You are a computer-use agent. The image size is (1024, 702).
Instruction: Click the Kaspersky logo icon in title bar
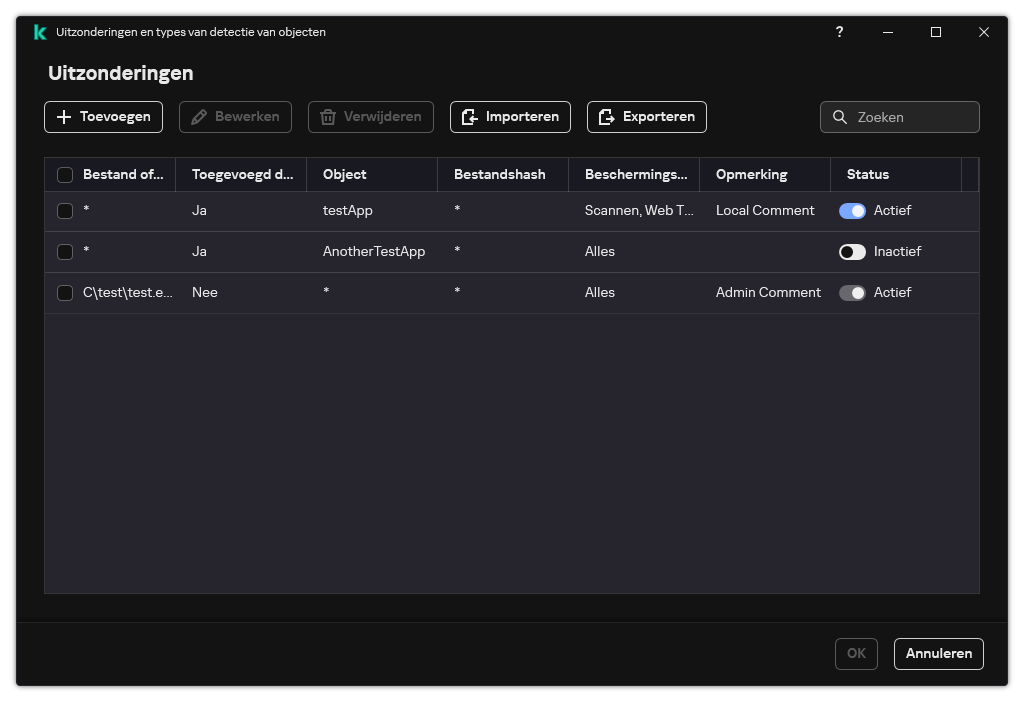[x=40, y=32]
